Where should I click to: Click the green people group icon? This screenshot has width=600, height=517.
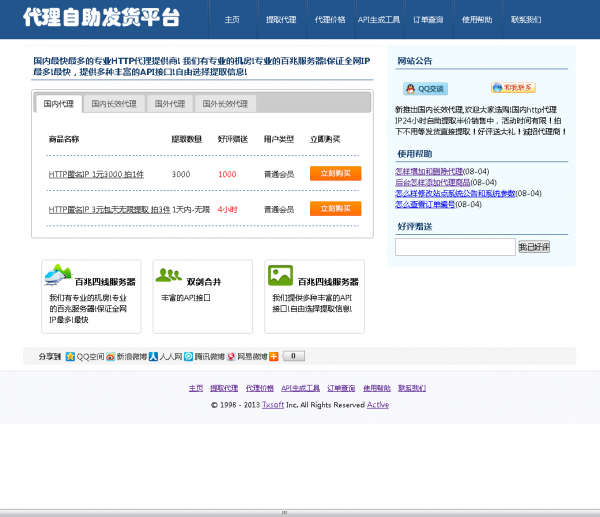(x=169, y=275)
